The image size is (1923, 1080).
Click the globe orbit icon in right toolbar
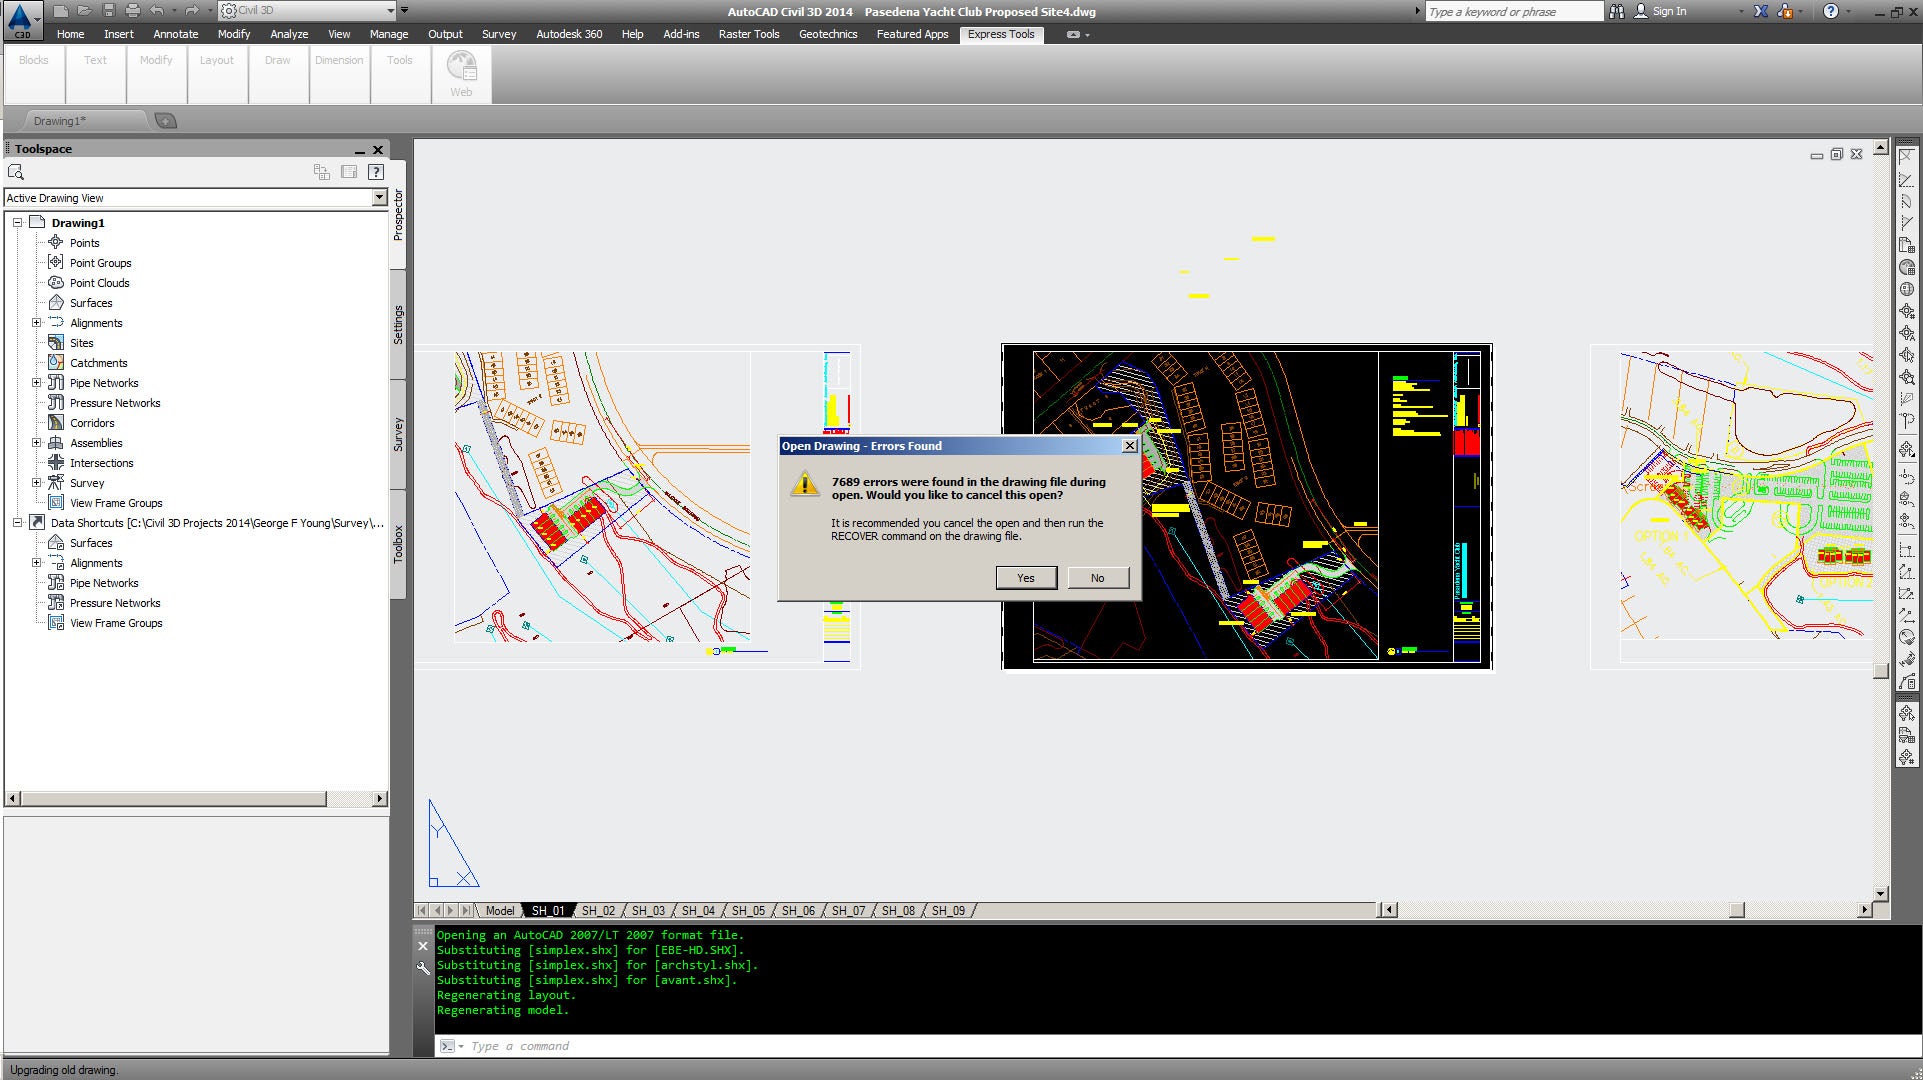1906,289
